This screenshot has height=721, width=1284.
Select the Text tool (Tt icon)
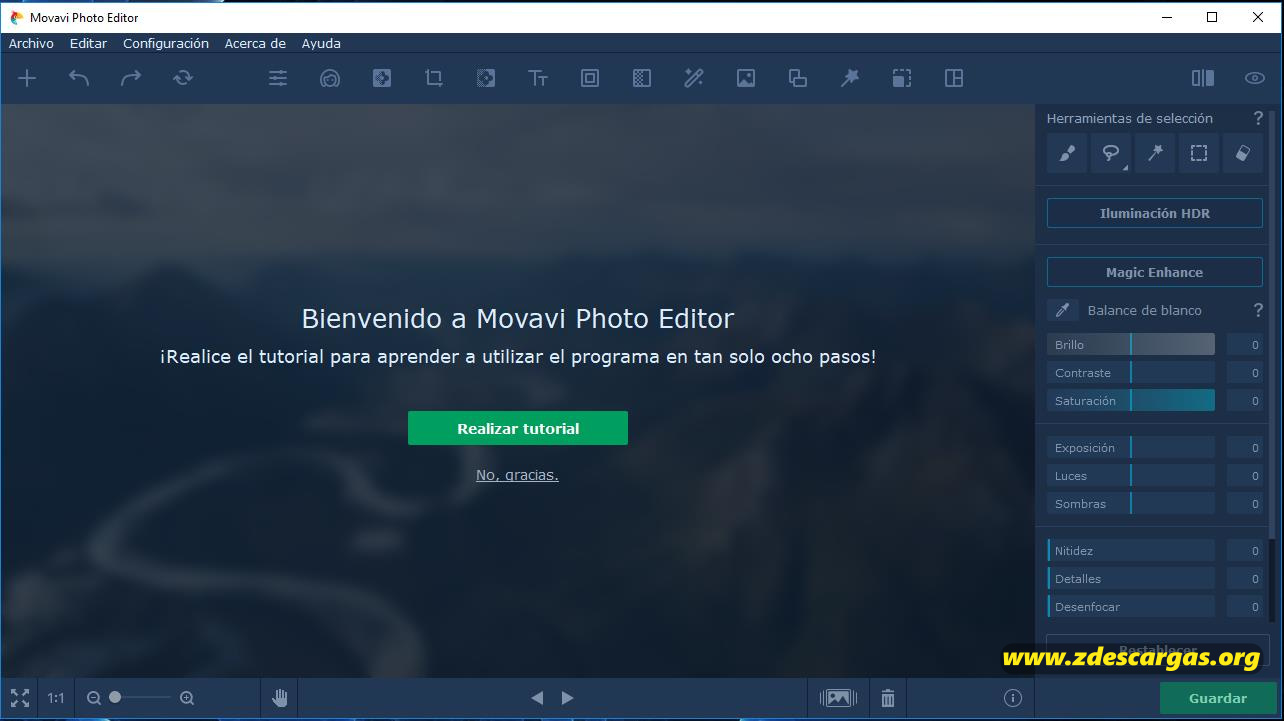pyautogui.click(x=538, y=78)
